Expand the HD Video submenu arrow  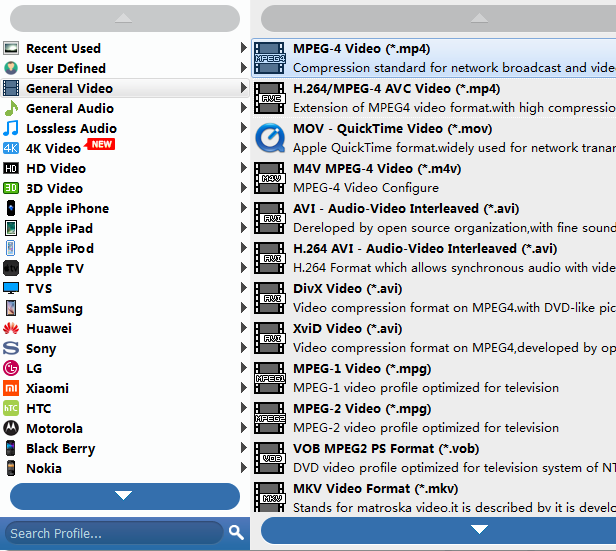(x=244, y=168)
